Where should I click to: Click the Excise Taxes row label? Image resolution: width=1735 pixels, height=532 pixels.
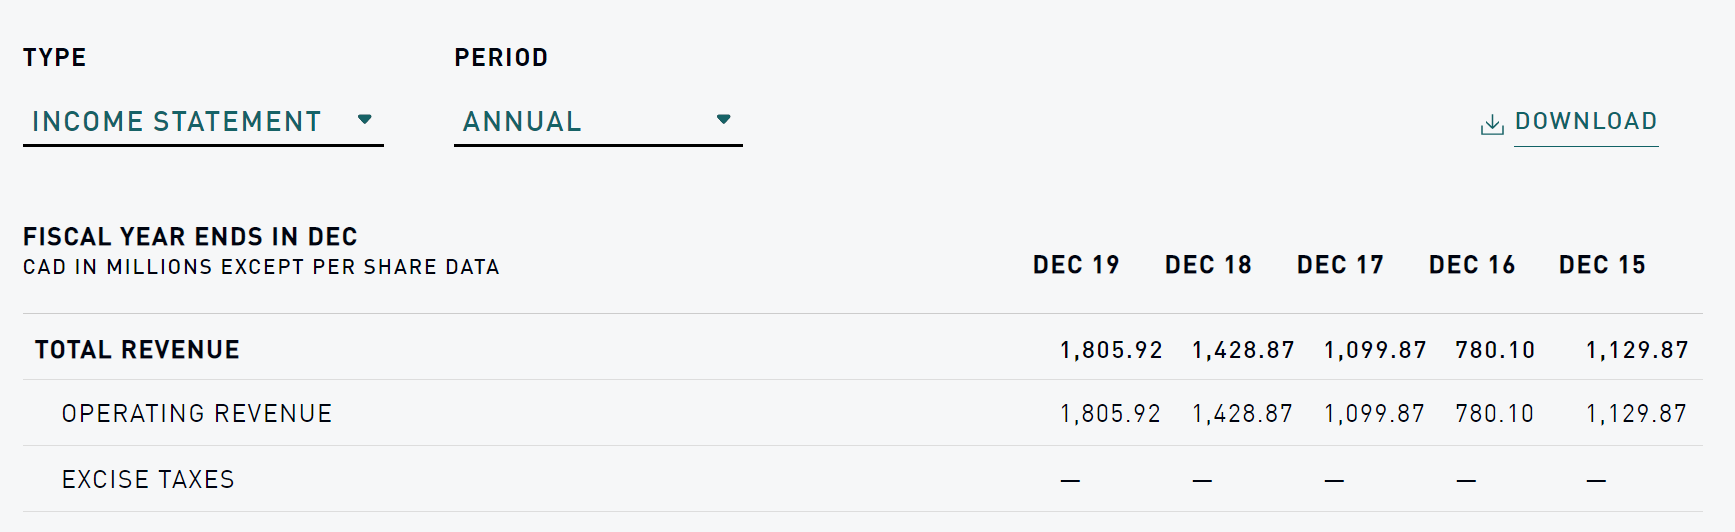tap(148, 480)
